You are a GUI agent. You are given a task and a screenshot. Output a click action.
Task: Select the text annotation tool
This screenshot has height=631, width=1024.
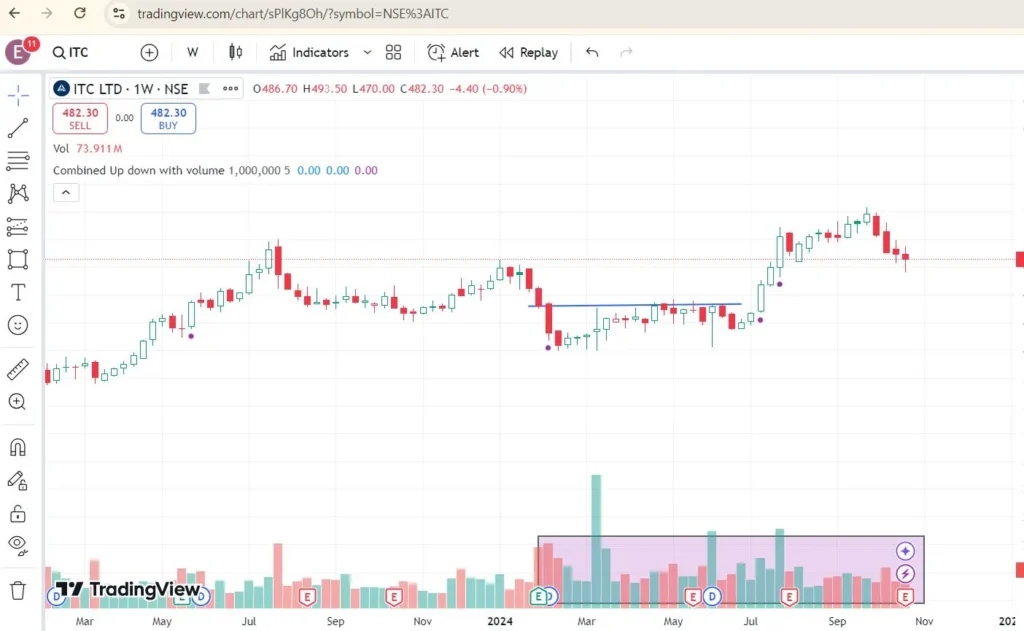[x=18, y=292]
